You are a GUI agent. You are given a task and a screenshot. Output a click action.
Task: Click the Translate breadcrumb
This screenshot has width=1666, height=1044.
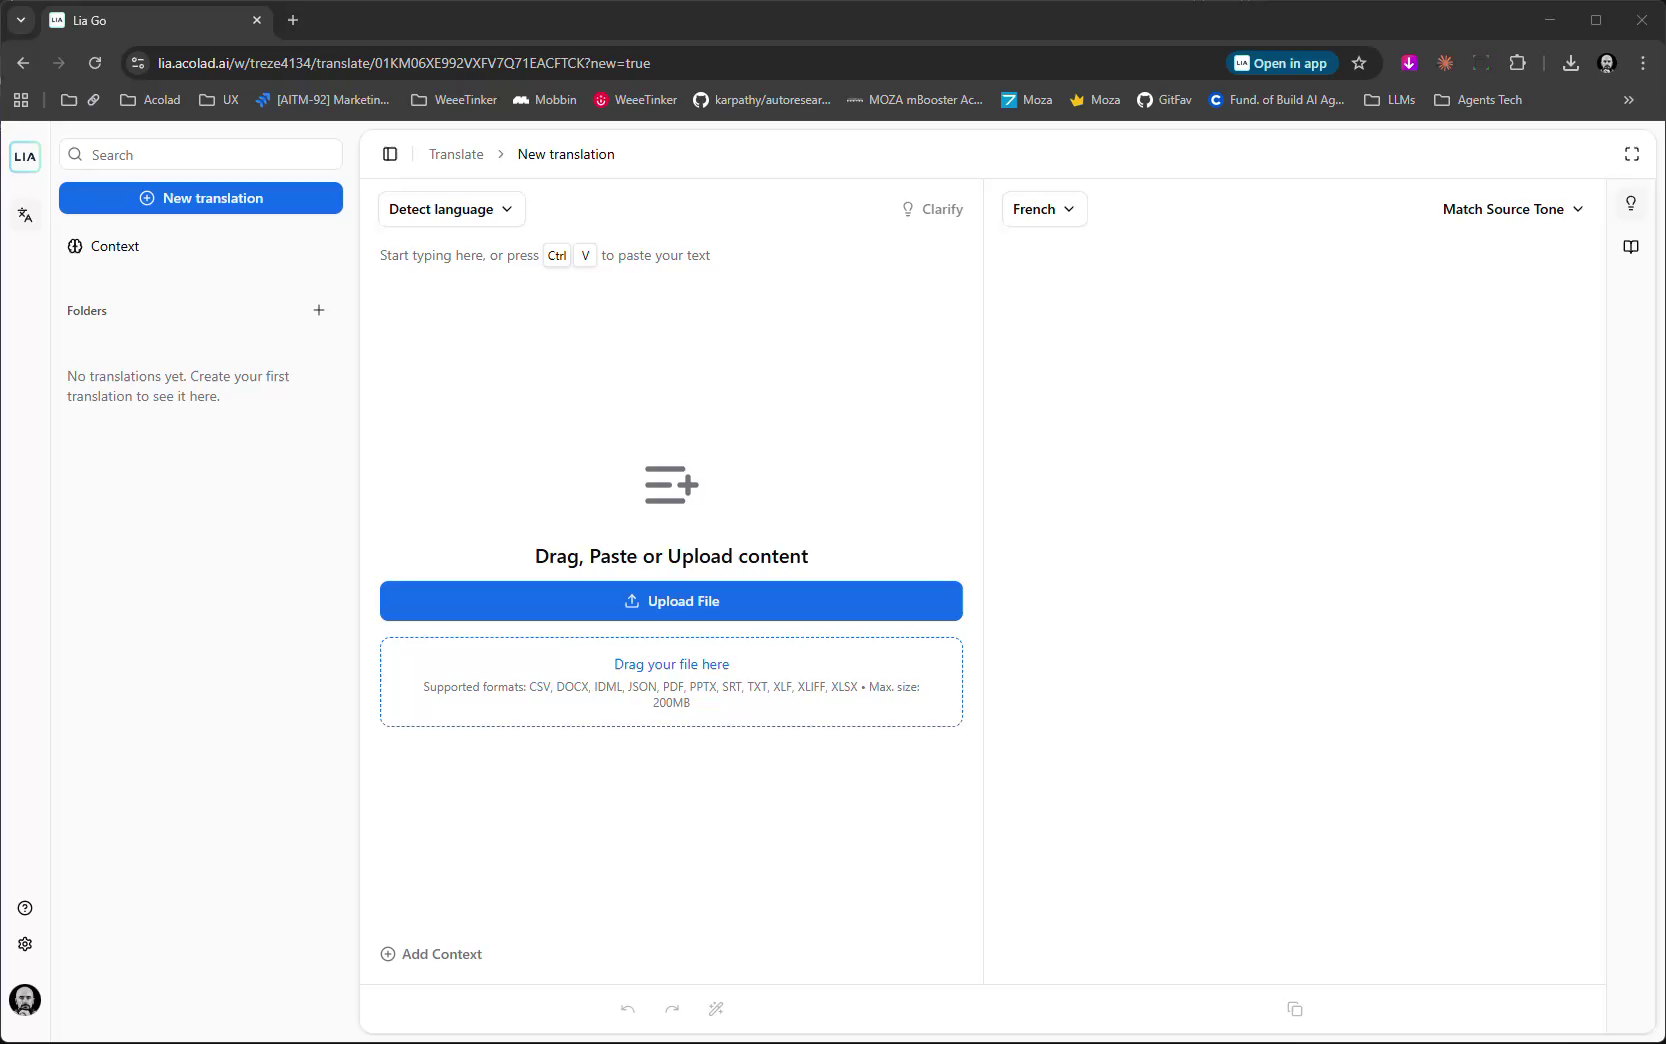(456, 154)
